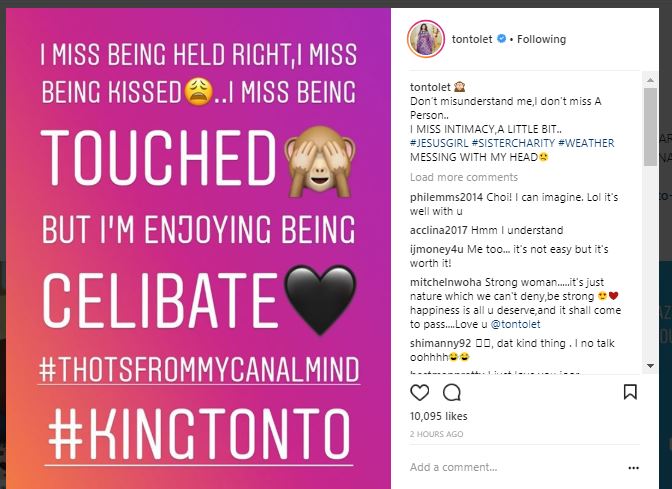Image resolution: width=672 pixels, height=489 pixels.
Task: Click the 2 HOURS AGO timestamp
Action: (437, 434)
